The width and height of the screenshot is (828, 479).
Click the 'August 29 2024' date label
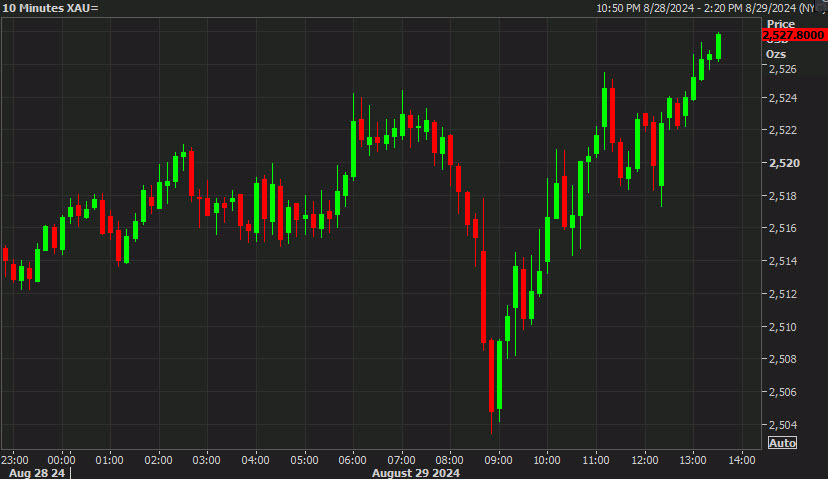(416, 473)
